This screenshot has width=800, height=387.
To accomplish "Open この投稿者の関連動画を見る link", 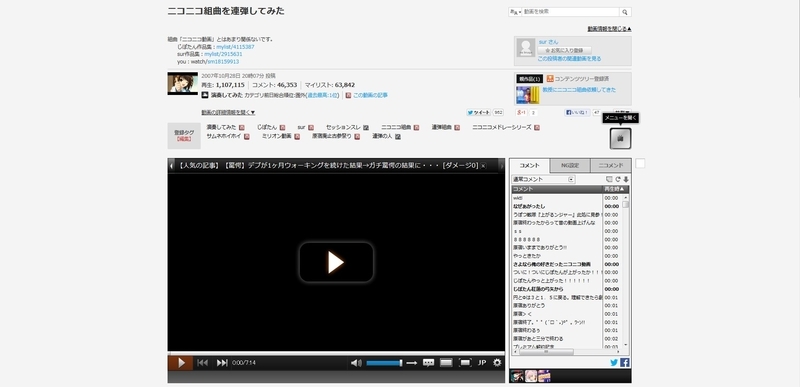I will pyautogui.click(x=569, y=59).
